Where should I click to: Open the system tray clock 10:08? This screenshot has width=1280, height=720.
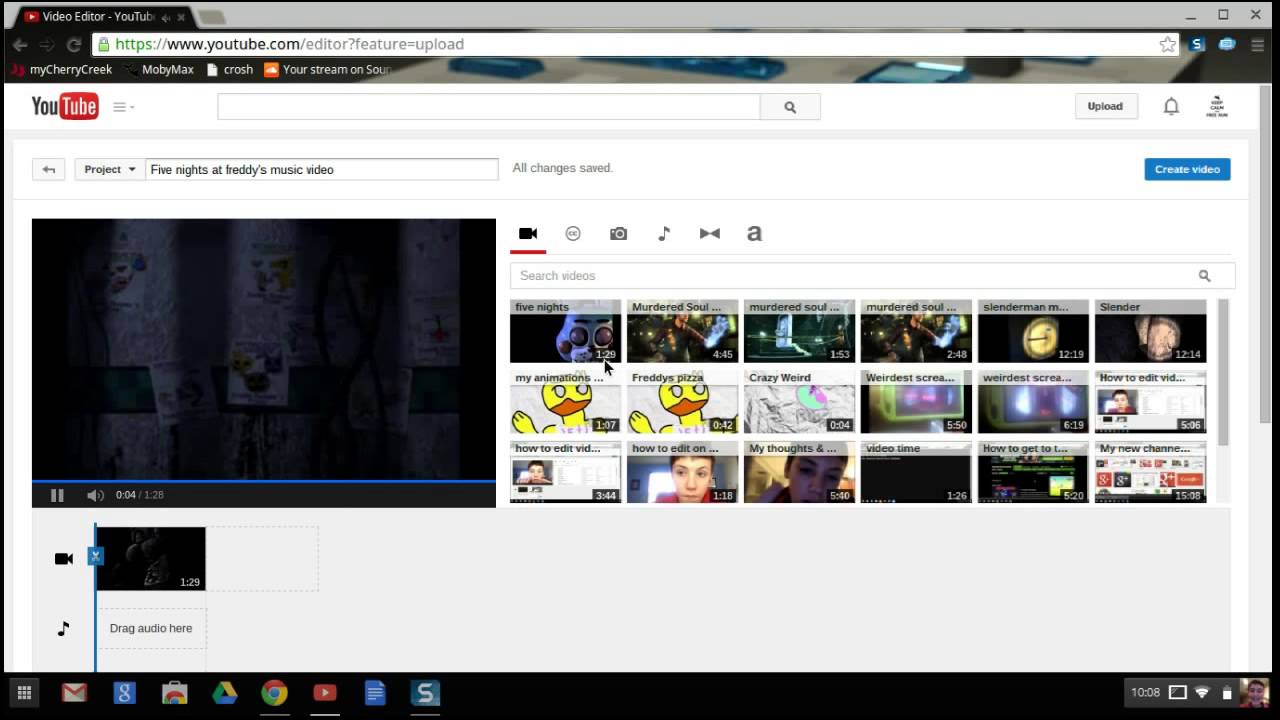pyautogui.click(x=1145, y=693)
